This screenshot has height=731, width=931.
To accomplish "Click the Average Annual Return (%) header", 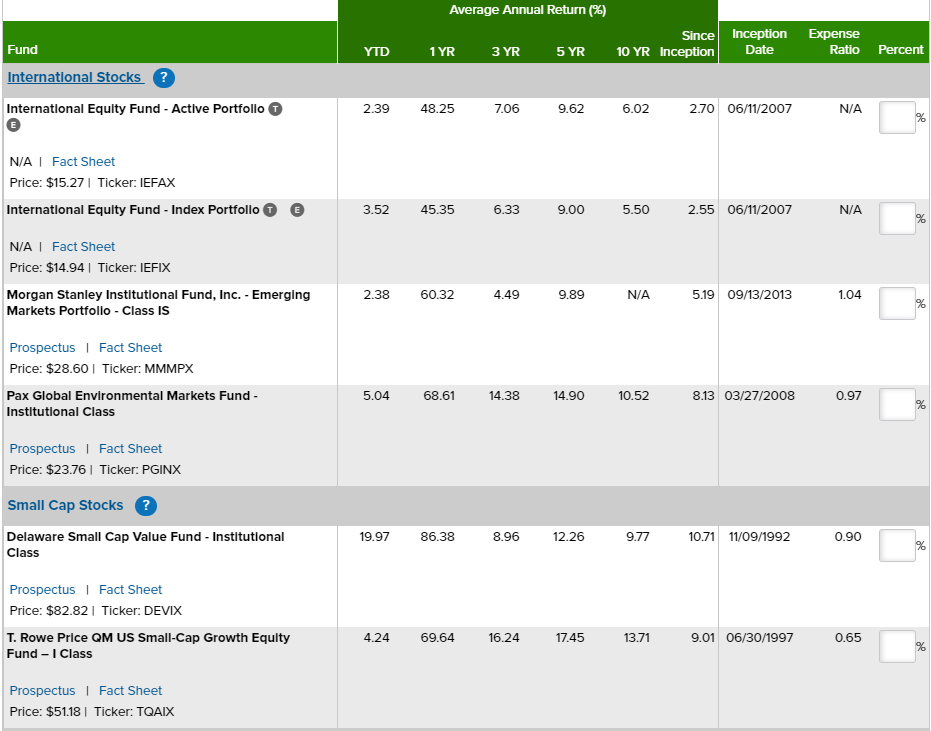I will (528, 10).
